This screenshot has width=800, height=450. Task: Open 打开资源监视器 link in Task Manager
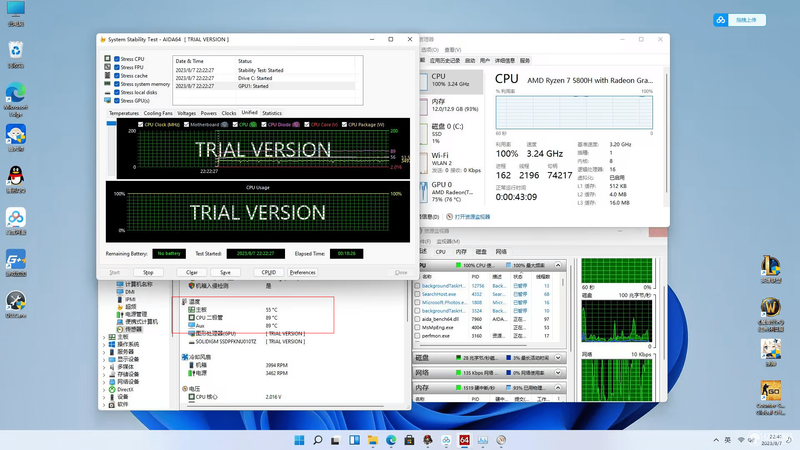pyautogui.click(x=472, y=217)
